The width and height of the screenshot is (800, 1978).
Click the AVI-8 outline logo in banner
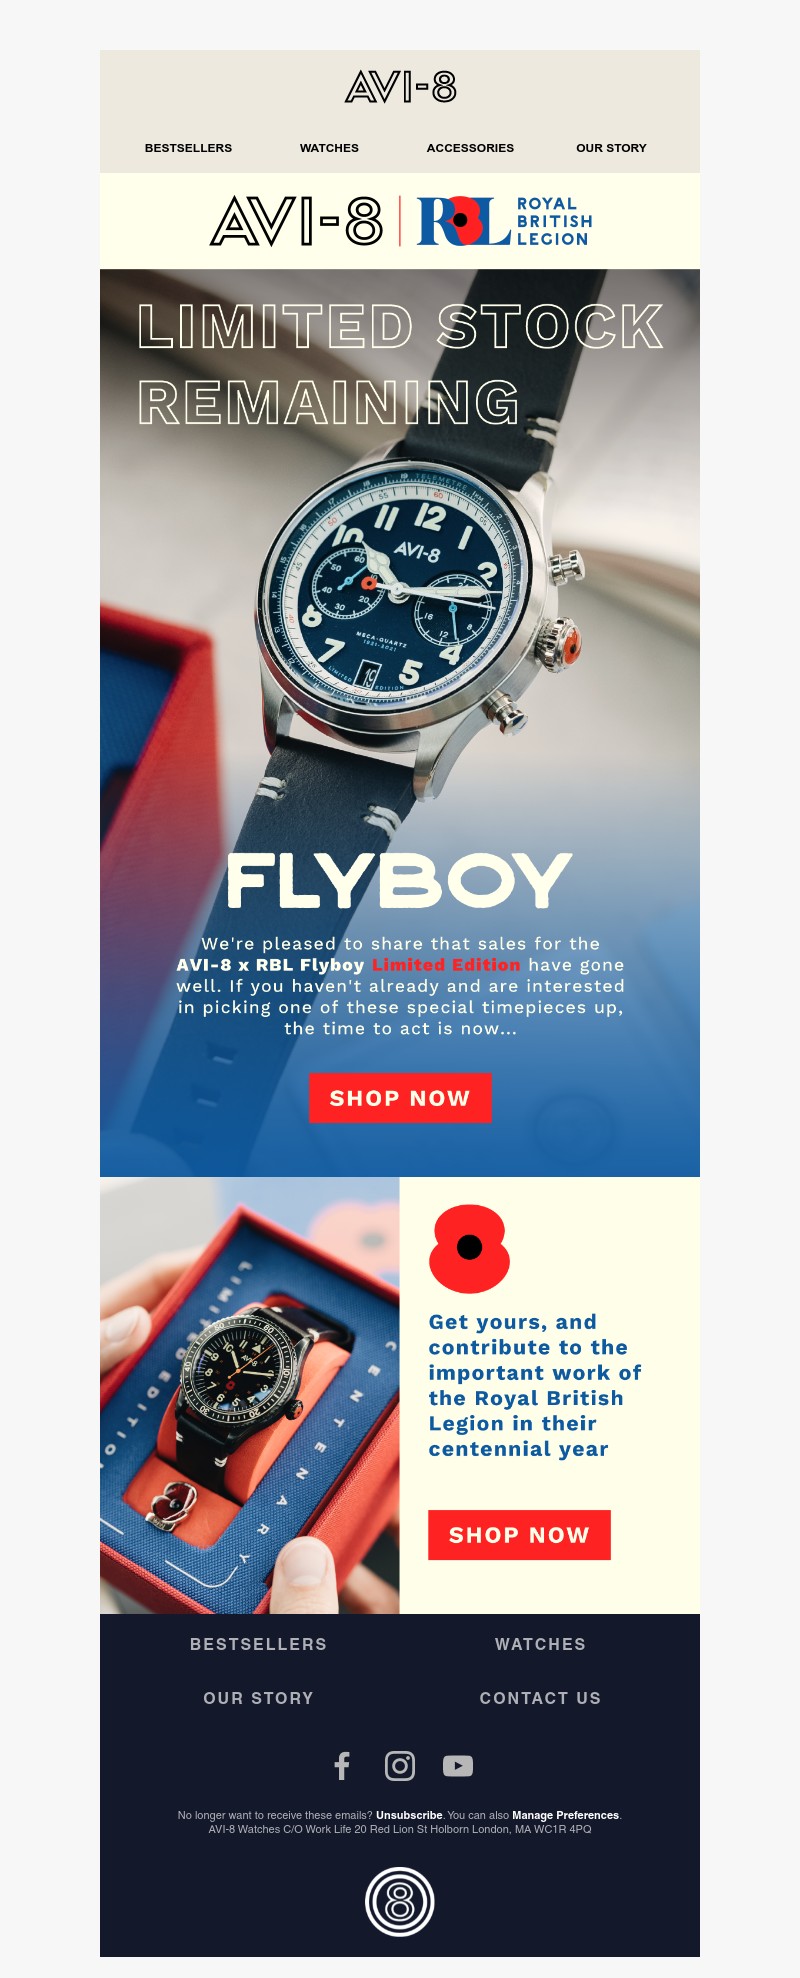coord(296,221)
